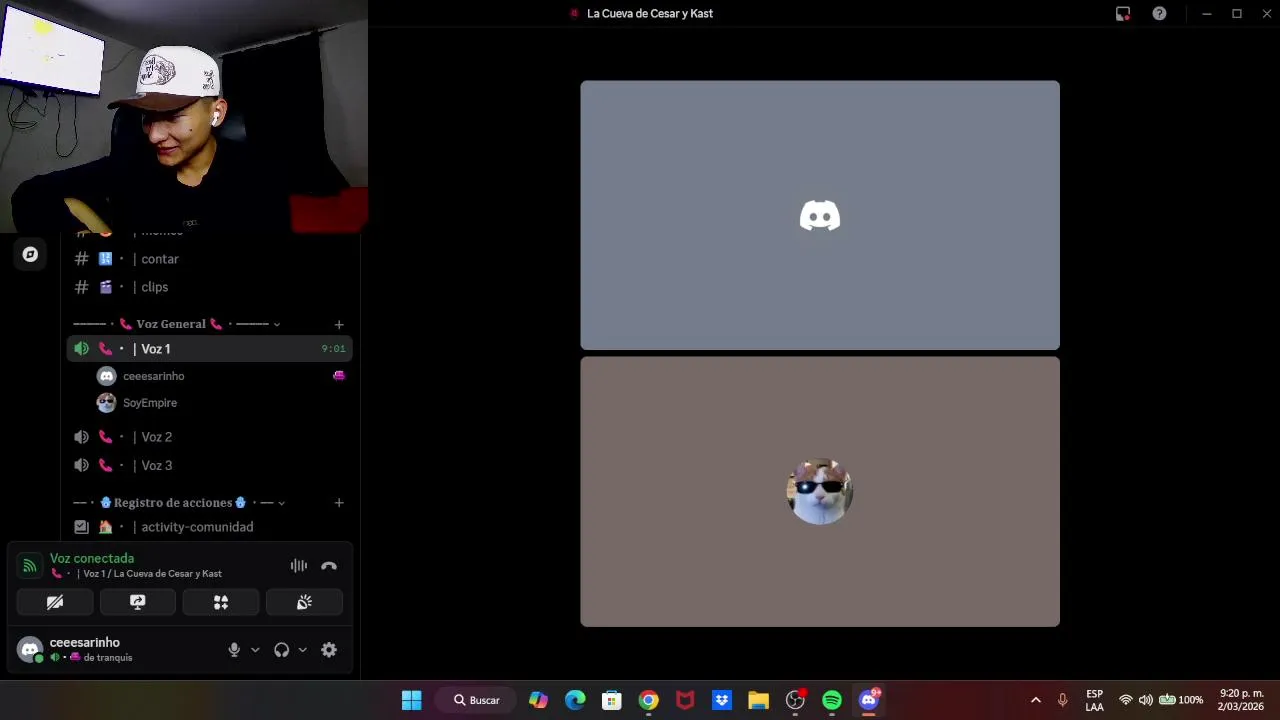1280x720 pixels.
Task: Open the connection status signal icon
Action: tap(30, 566)
